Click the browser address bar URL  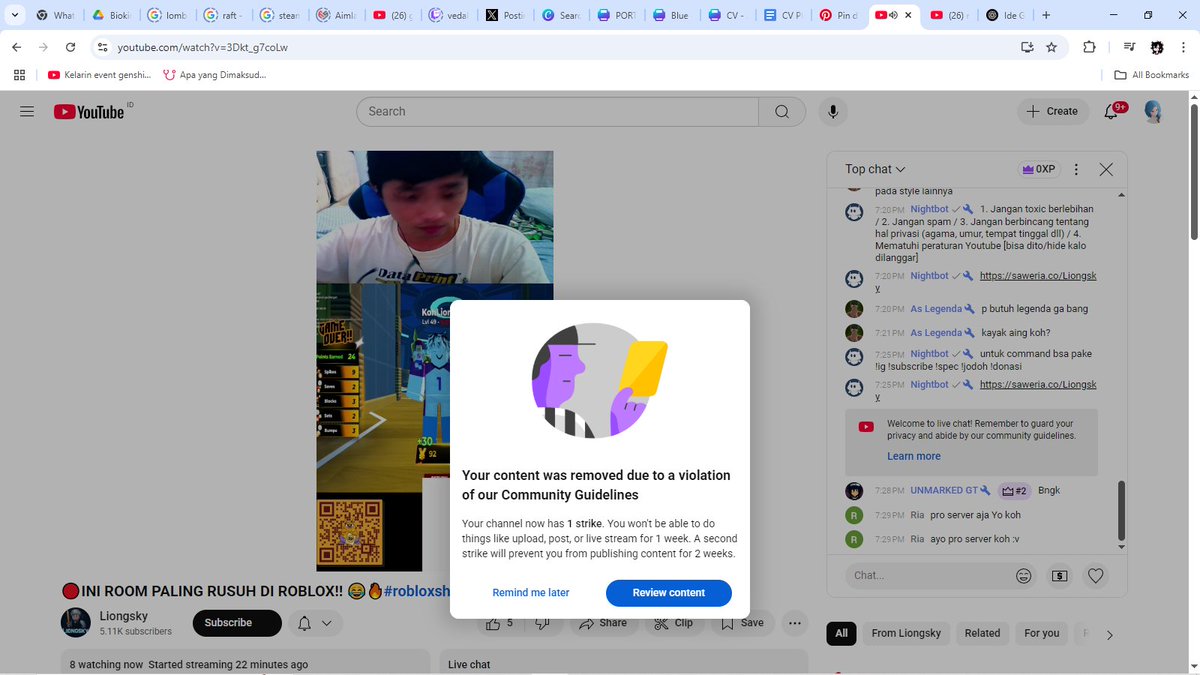pos(202,47)
